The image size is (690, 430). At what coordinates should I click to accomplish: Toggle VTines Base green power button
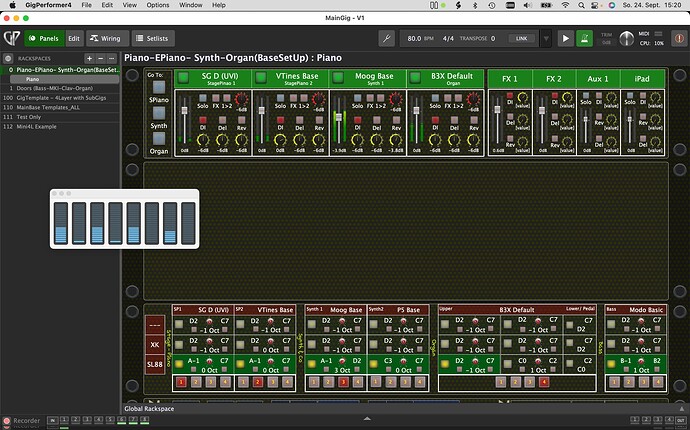pos(261,77)
